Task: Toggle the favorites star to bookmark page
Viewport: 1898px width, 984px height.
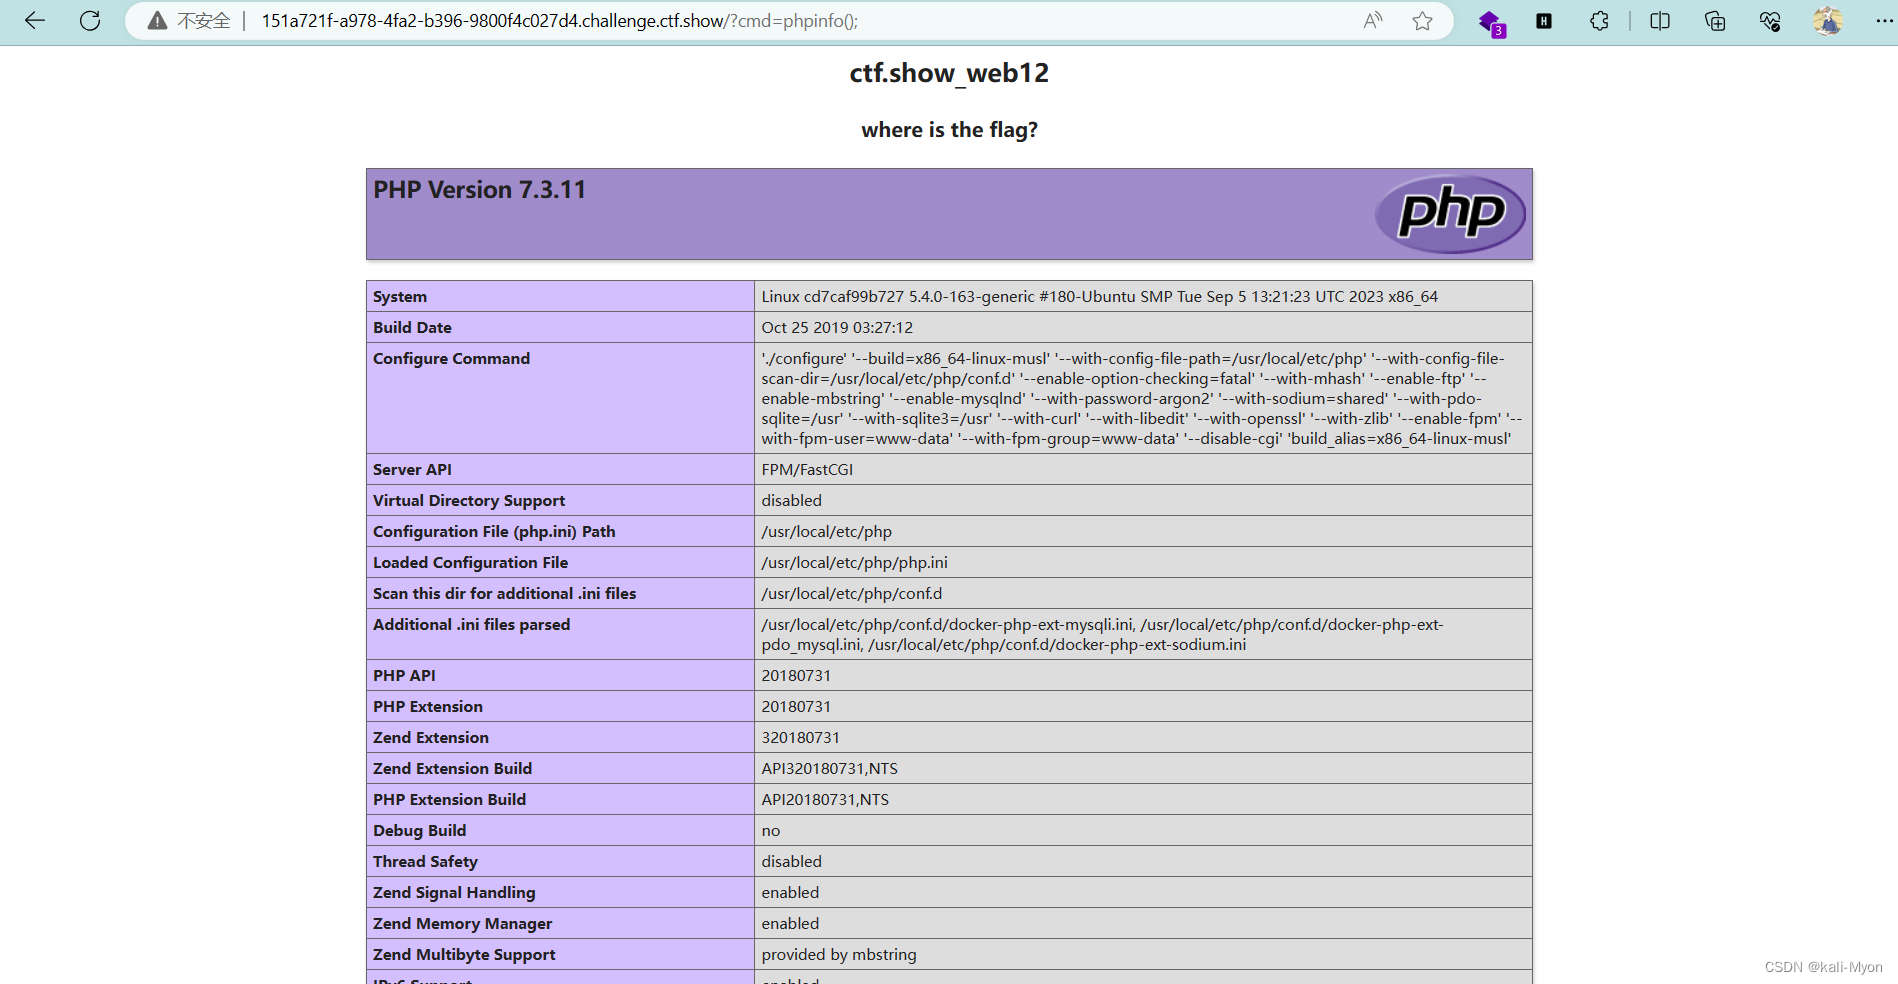Action: click(x=1421, y=20)
